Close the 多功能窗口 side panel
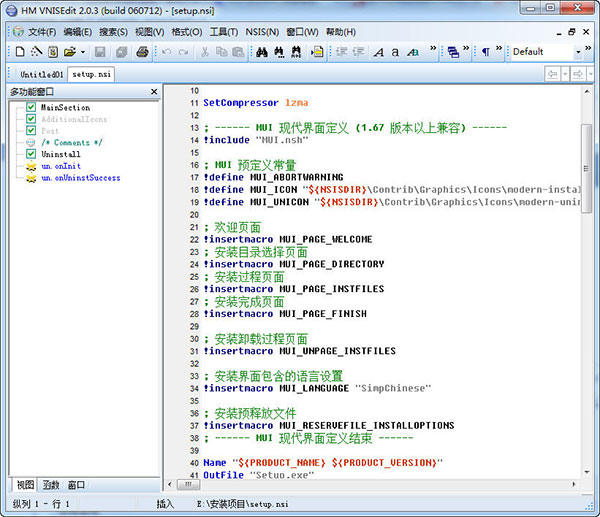 click(153, 92)
